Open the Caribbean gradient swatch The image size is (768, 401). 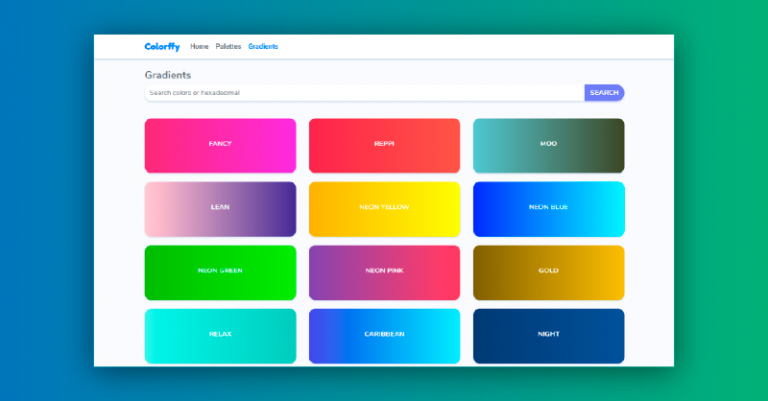pos(384,334)
